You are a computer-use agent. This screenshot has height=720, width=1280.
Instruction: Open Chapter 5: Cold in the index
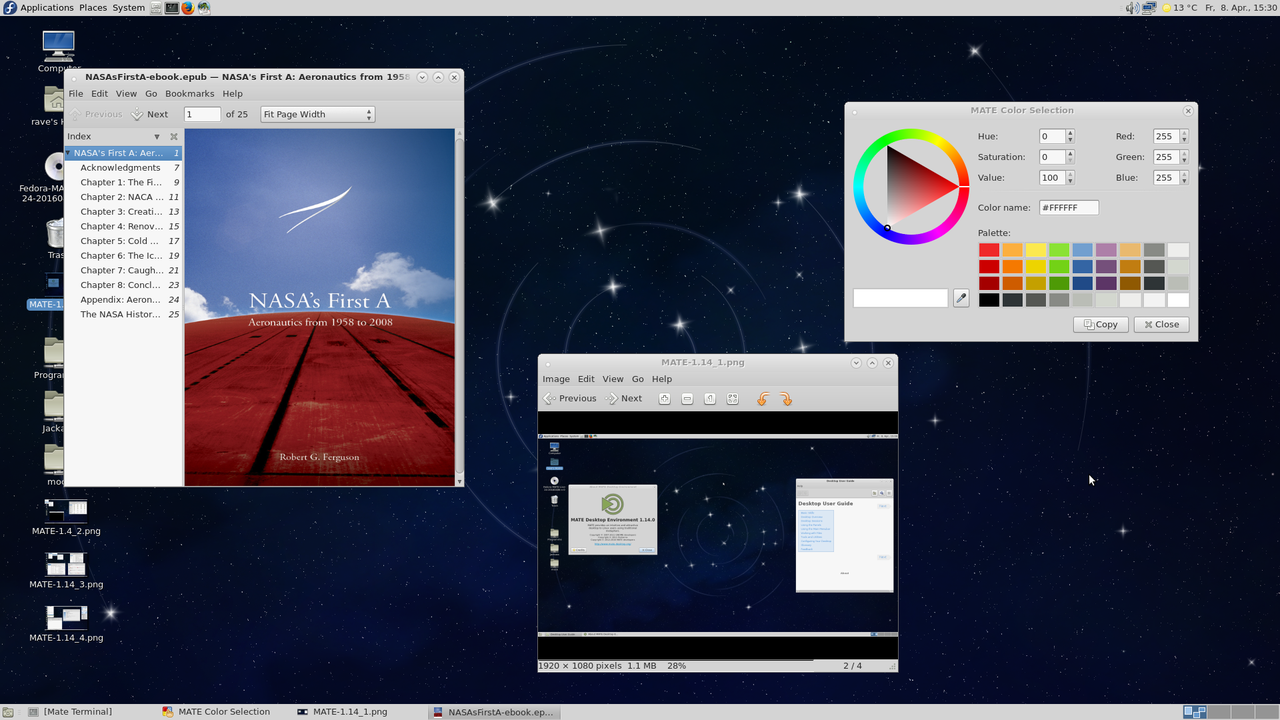click(x=119, y=241)
